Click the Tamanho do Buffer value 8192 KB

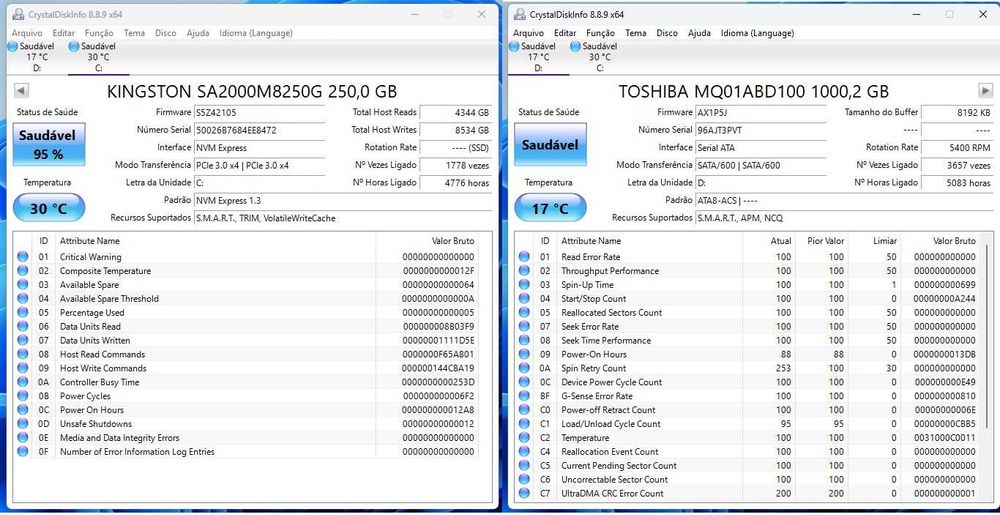click(x=957, y=113)
